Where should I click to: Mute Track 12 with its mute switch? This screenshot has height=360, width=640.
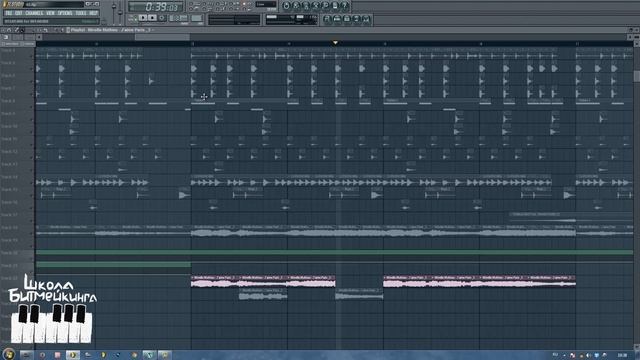[x=32, y=158]
